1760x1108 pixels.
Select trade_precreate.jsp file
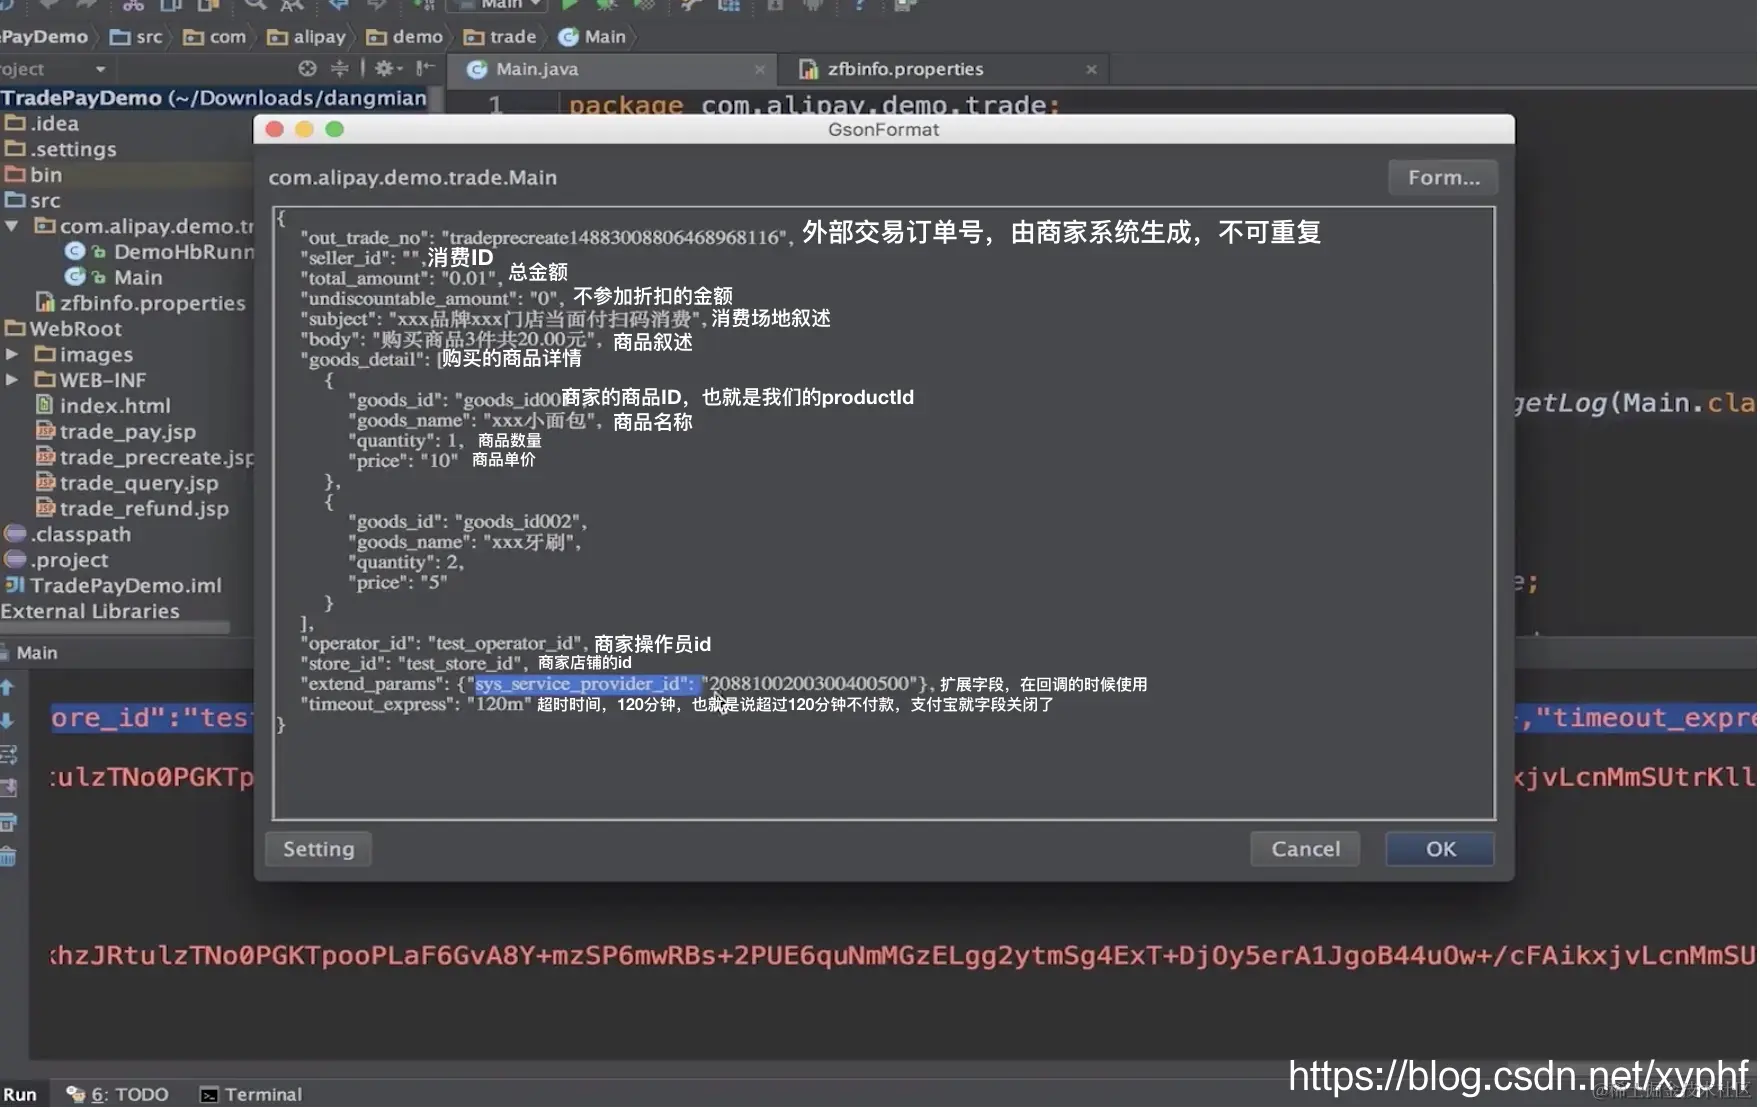145,457
